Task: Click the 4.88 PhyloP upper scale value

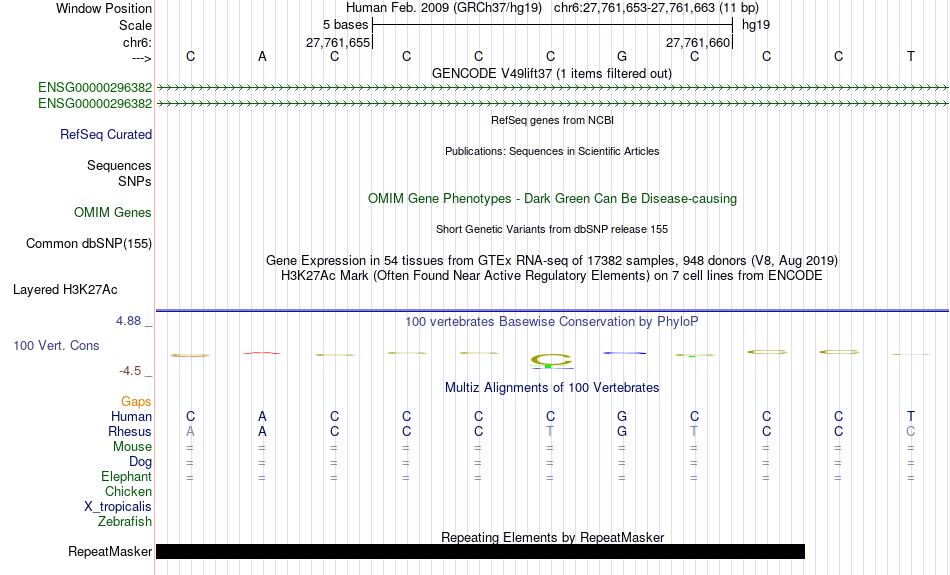Action: [128, 321]
